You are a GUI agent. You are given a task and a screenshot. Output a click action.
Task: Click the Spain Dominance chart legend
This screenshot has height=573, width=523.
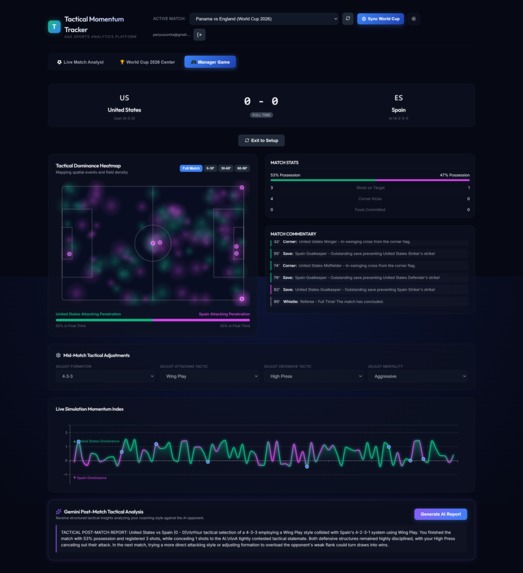90,478
